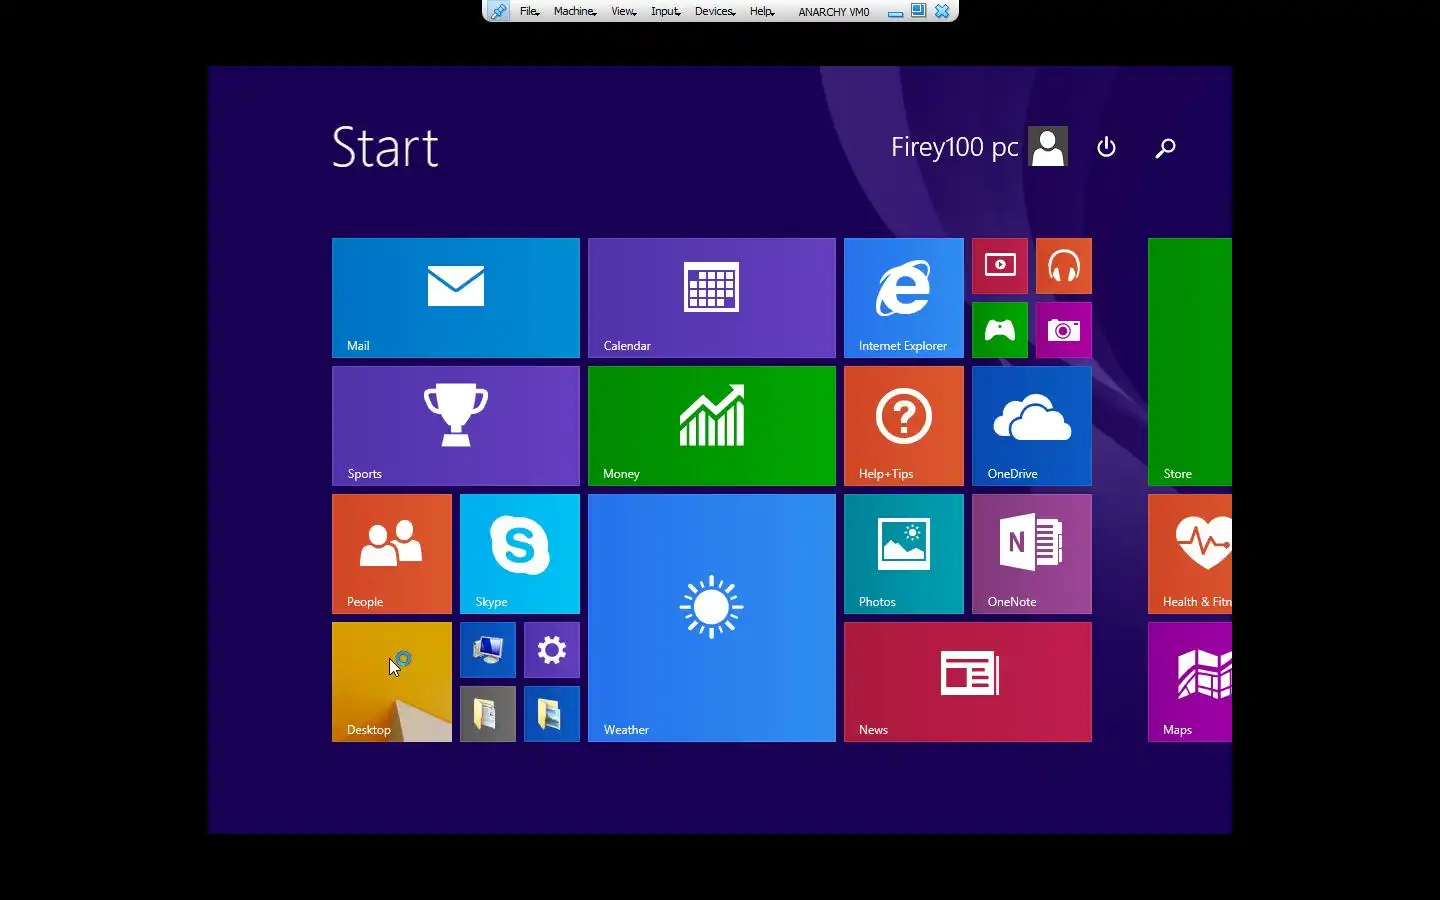Open the Weather tile
Screen dimensions: 1440x900
pos(712,618)
